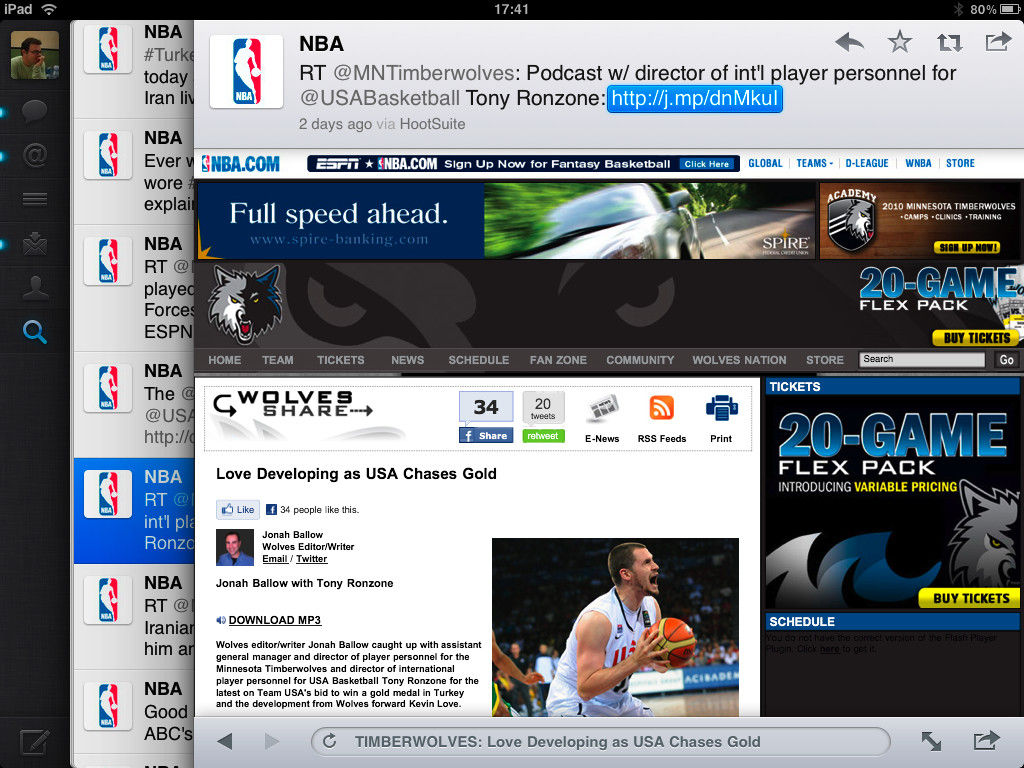This screenshot has width=1024, height=768.
Task: Click the Go search button
Action: pyautogui.click(x=1006, y=359)
